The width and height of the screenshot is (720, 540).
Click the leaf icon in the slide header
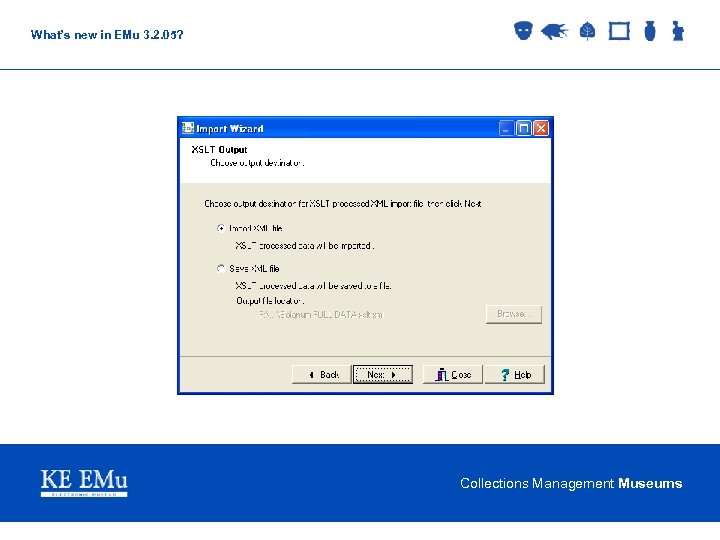coord(587,32)
